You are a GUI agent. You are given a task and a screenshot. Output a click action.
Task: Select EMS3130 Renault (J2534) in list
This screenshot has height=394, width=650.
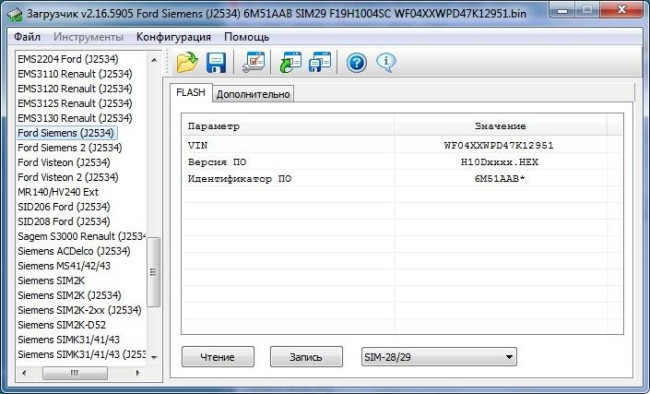(75, 118)
